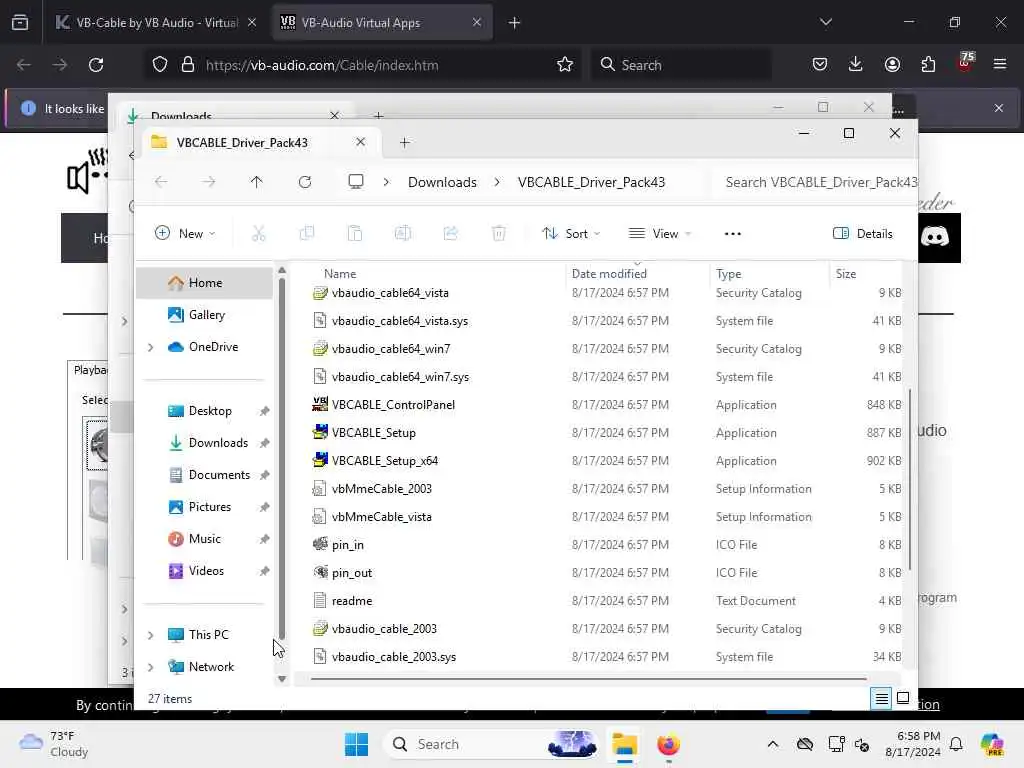
Task: Close the VBCABLE_Driver_Pack43 tab
Action: click(360, 142)
